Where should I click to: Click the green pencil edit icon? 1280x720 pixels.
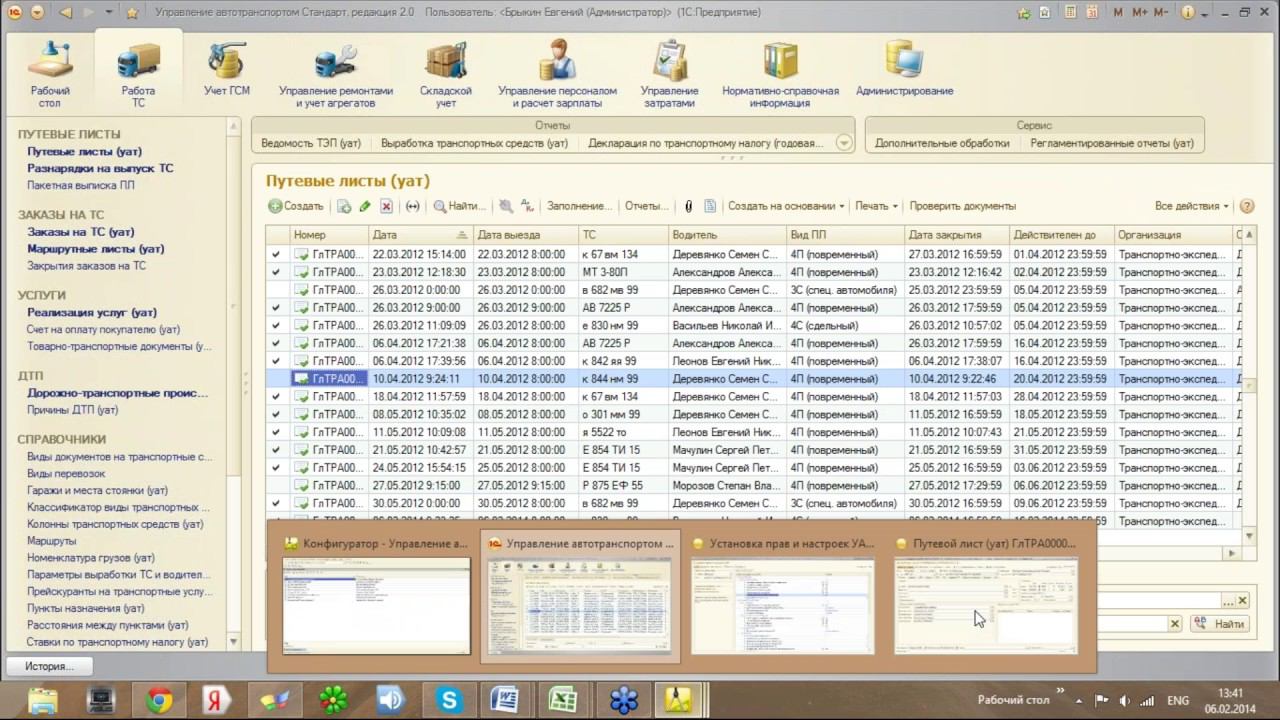pyautogui.click(x=365, y=206)
